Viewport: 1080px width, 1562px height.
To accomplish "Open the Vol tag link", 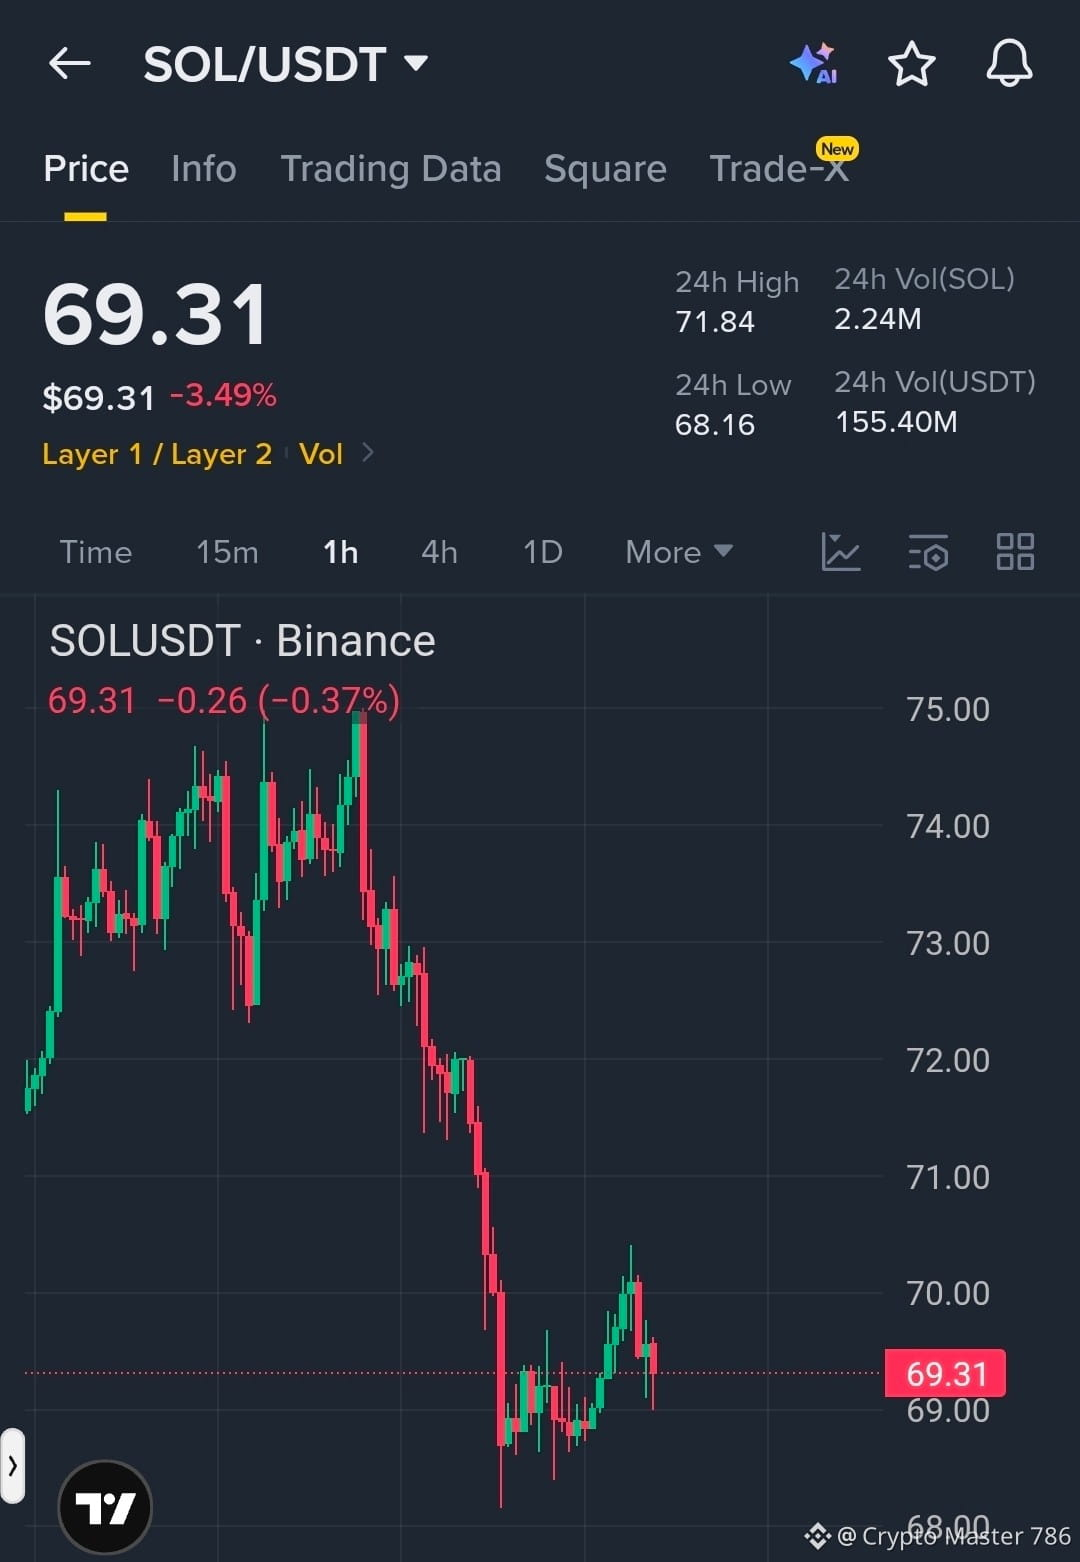I will coord(321,454).
